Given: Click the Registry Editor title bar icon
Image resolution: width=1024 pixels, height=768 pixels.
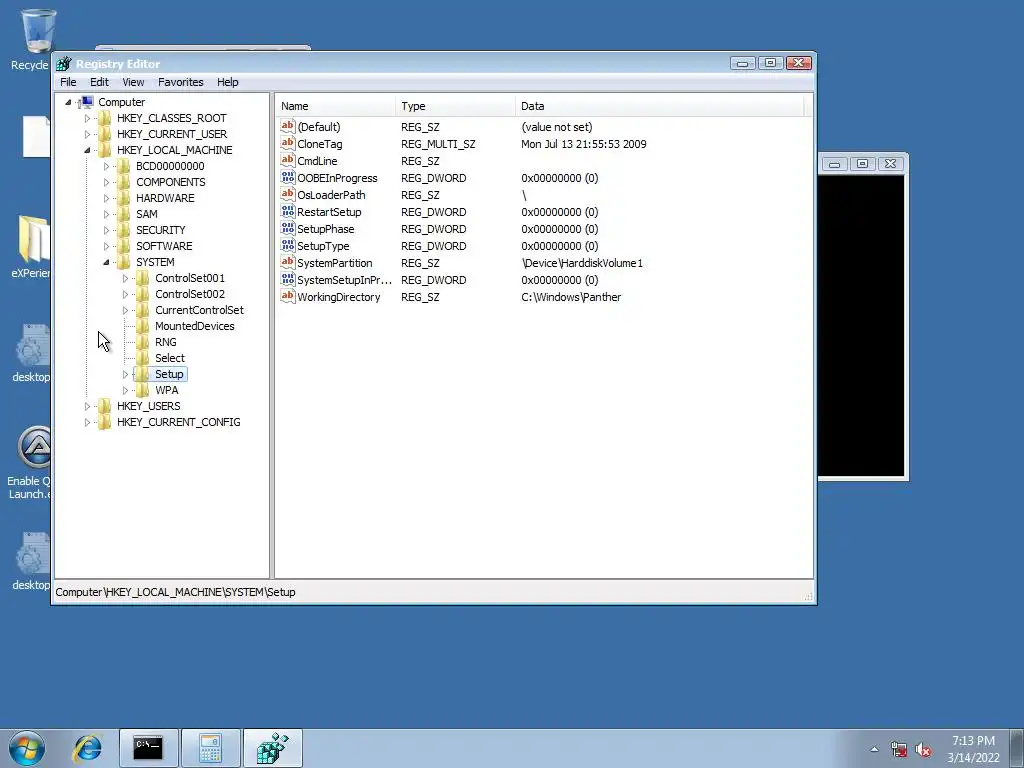Looking at the screenshot, I should [x=63, y=64].
